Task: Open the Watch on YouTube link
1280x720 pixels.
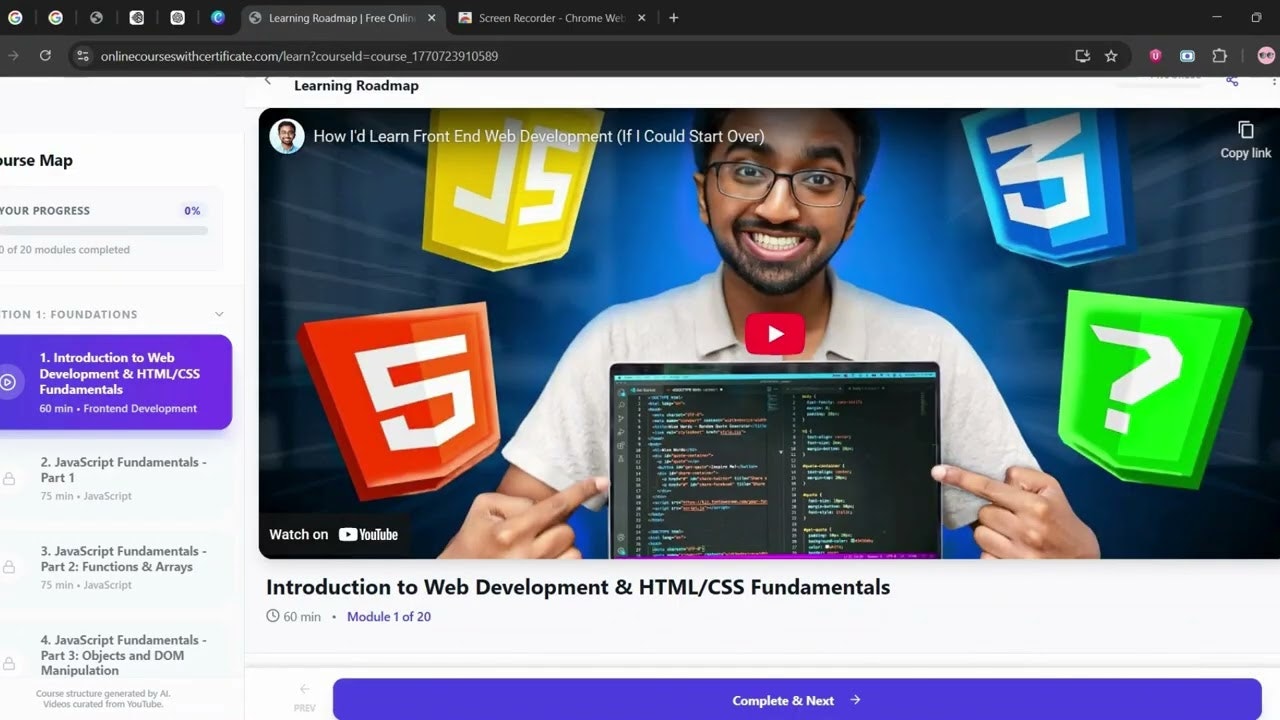Action: point(334,534)
